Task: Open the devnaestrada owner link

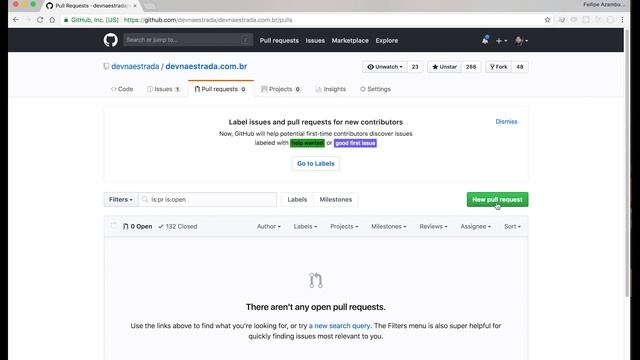Action: [x=135, y=67]
